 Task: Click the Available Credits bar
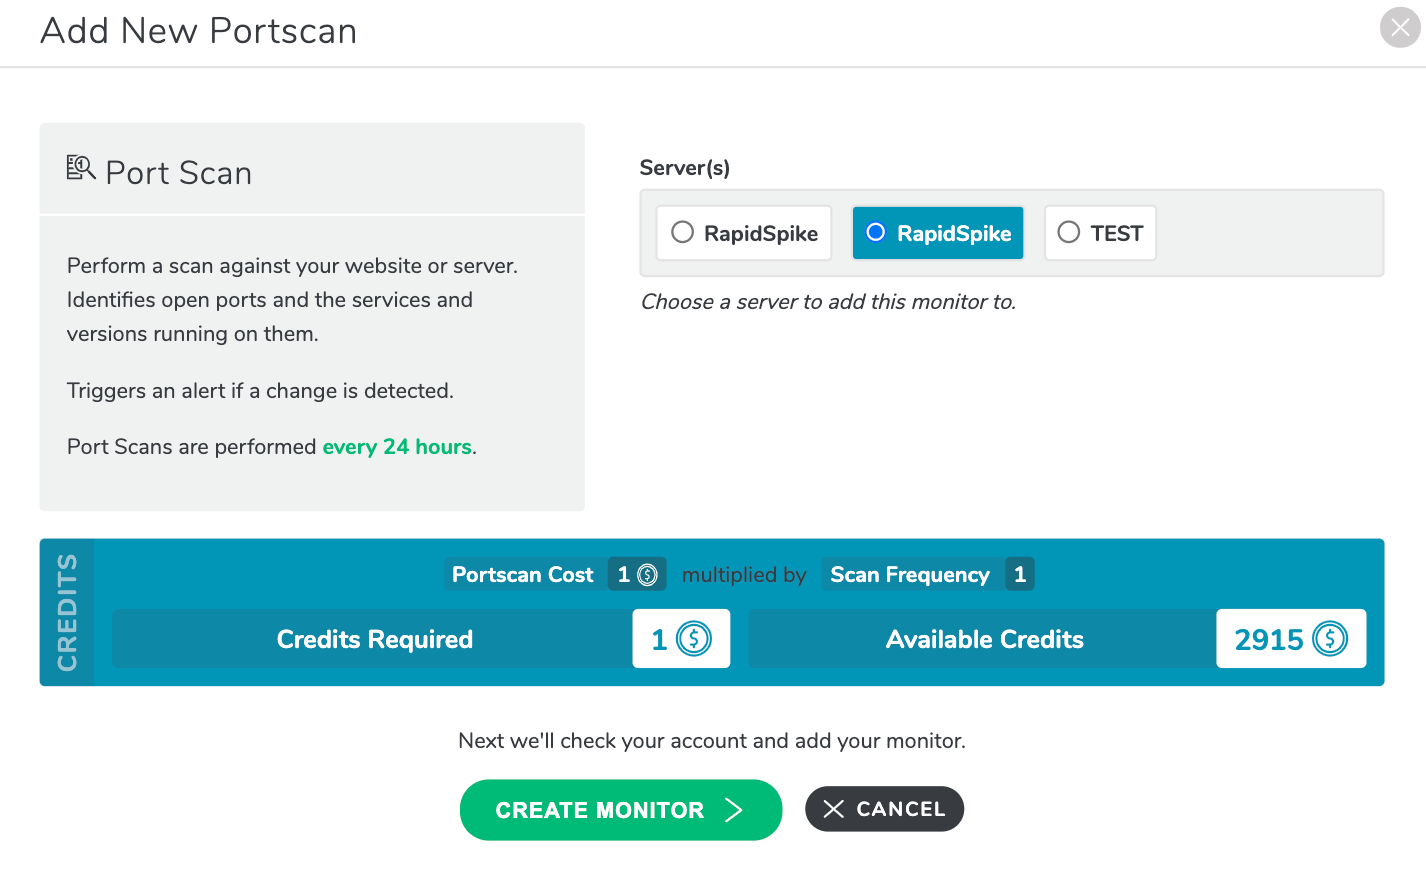[984, 639]
